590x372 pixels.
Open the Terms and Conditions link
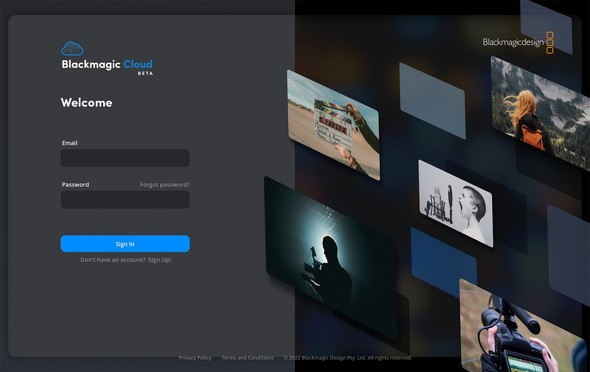point(247,358)
